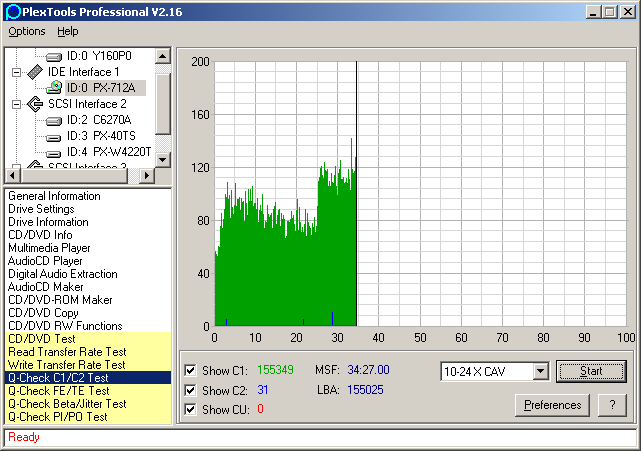This screenshot has height=451, width=641.
Task: Select General Information function
Action: (x=54, y=196)
